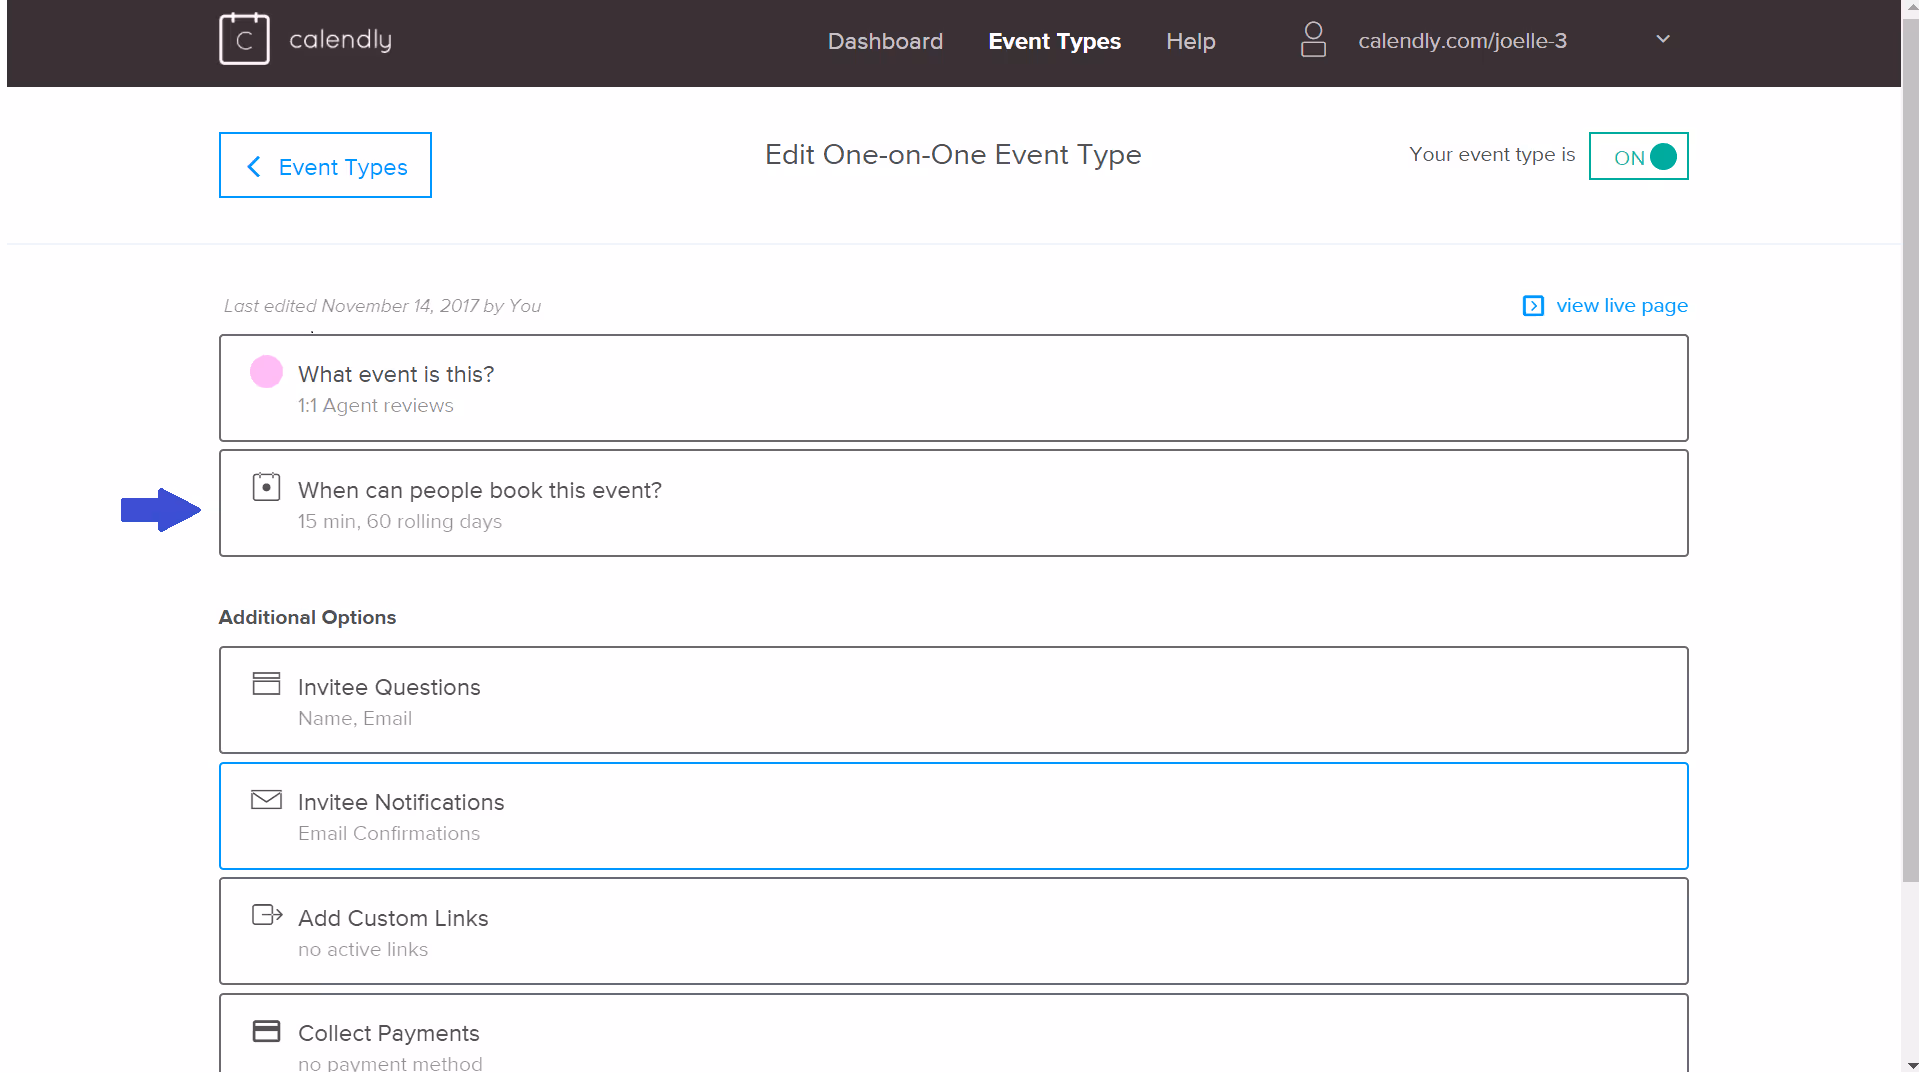Click the calendar icon beside booking availability
1919x1073 pixels.
(x=266, y=487)
